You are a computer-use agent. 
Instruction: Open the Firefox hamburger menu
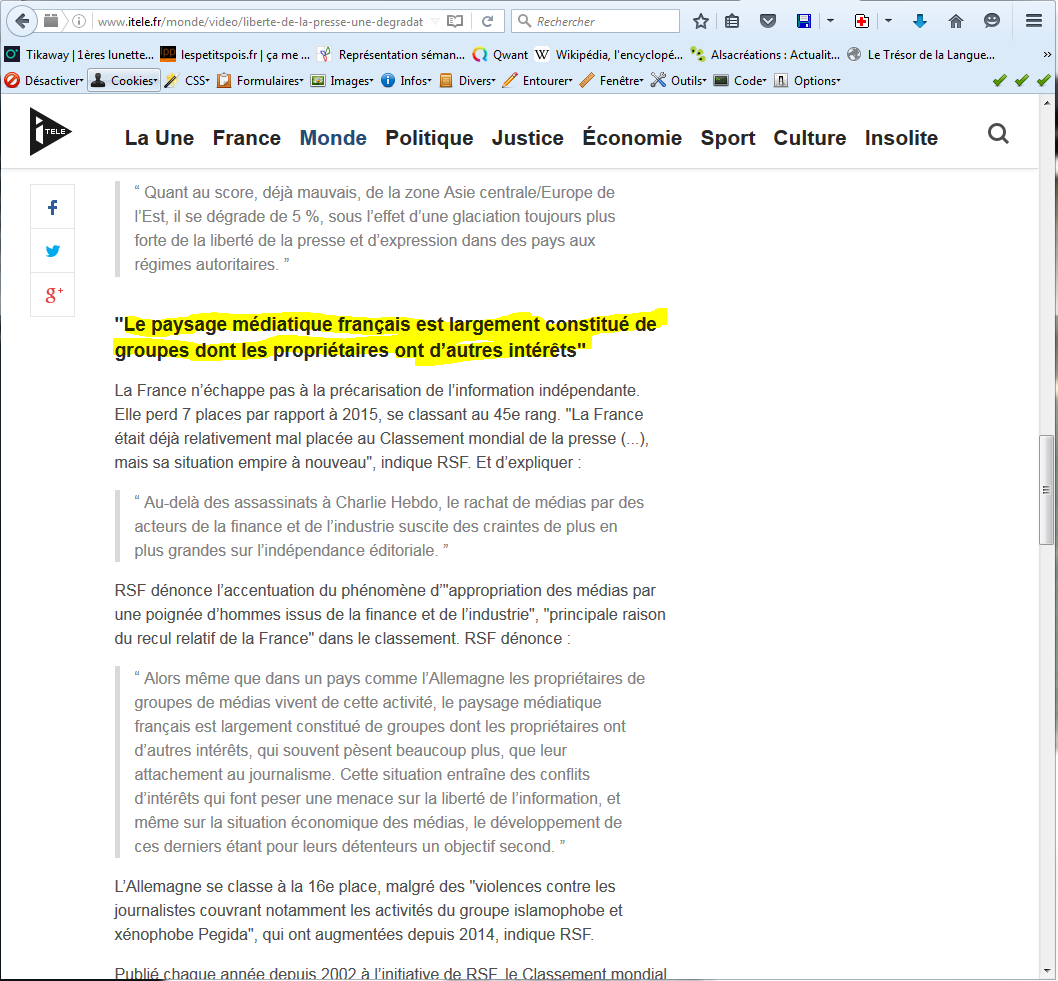pos(1034,21)
